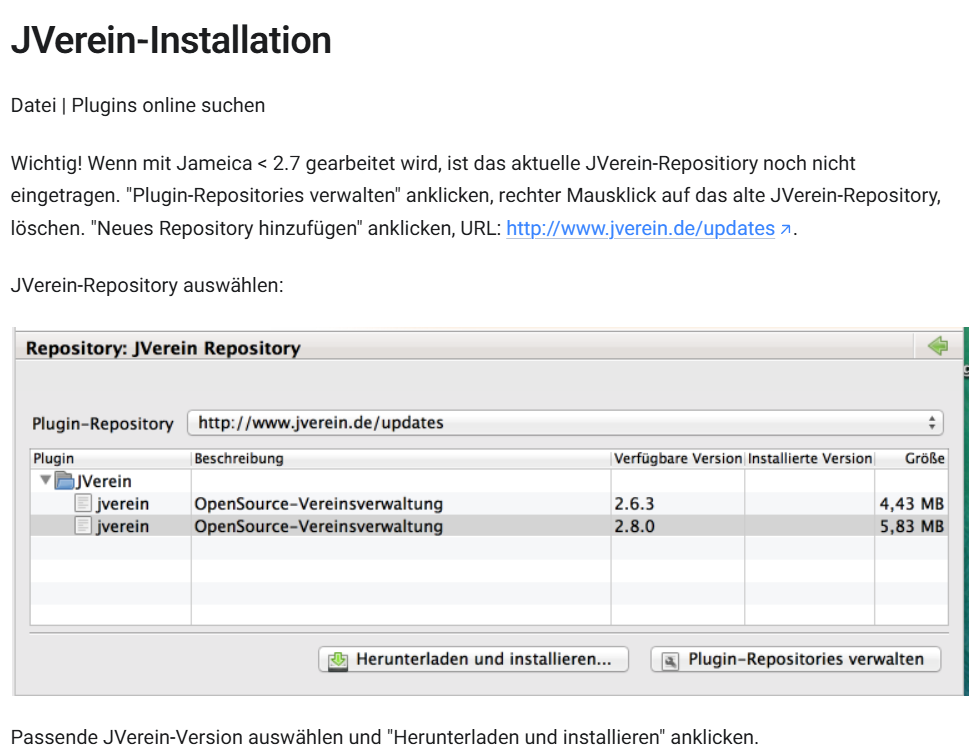The width and height of the screenshot is (979, 756).
Task: Select the 2.8.0 version number cell
Action: point(635,526)
